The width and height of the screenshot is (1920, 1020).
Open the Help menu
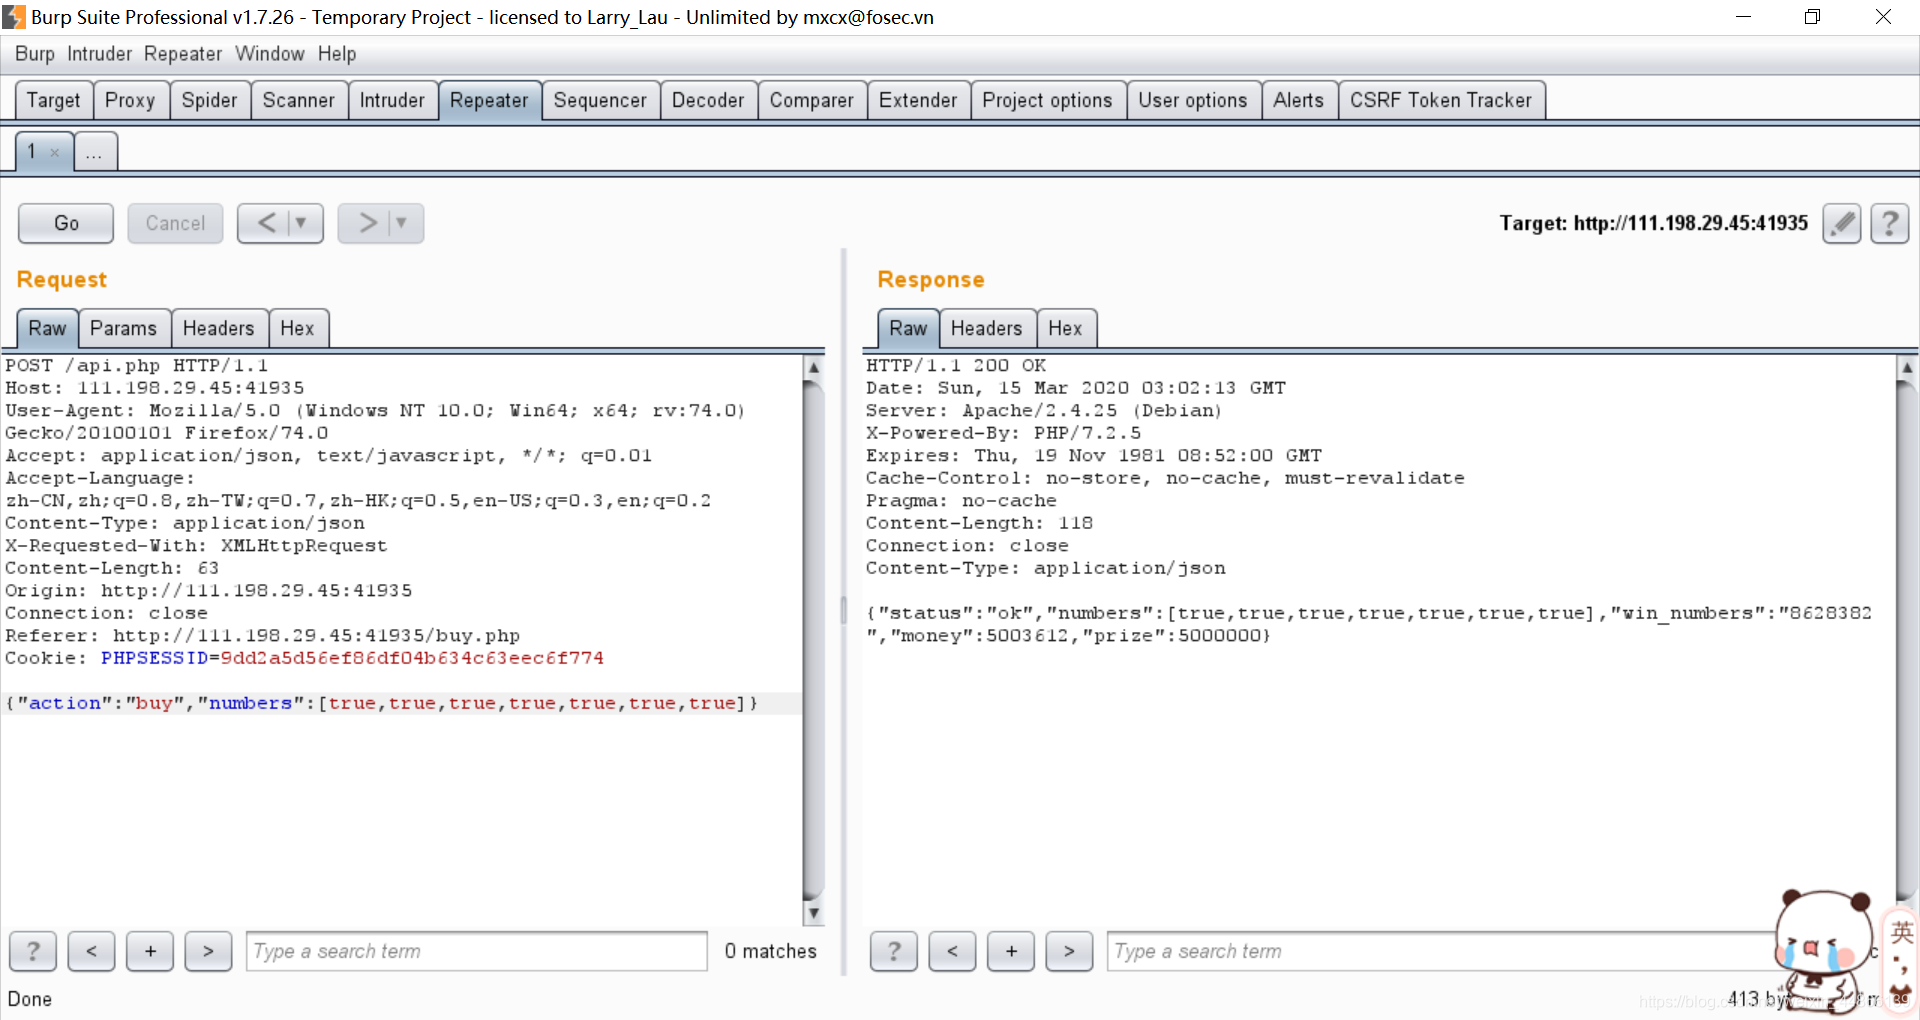337,54
